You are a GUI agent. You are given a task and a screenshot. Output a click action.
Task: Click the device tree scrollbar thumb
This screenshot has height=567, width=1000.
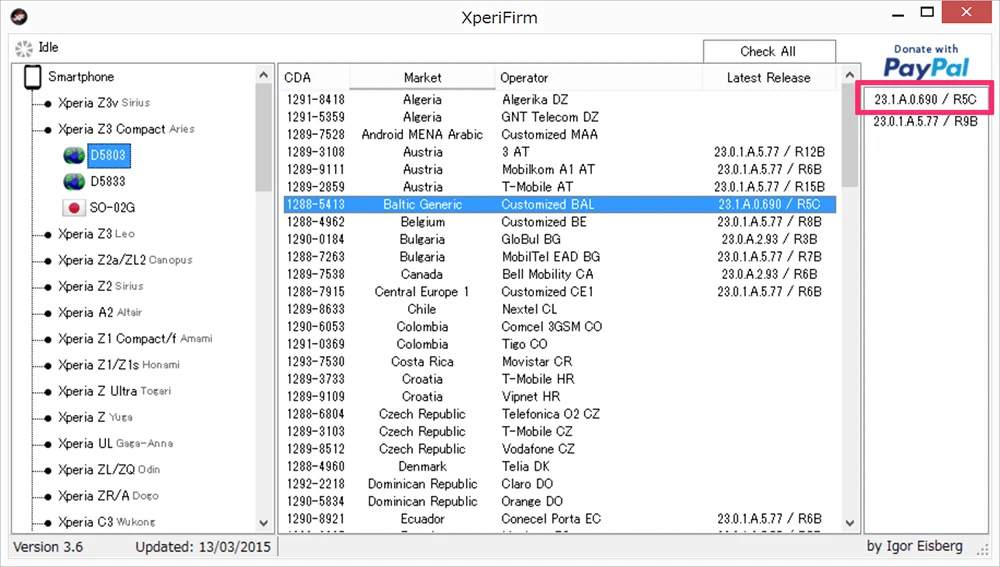click(263, 138)
